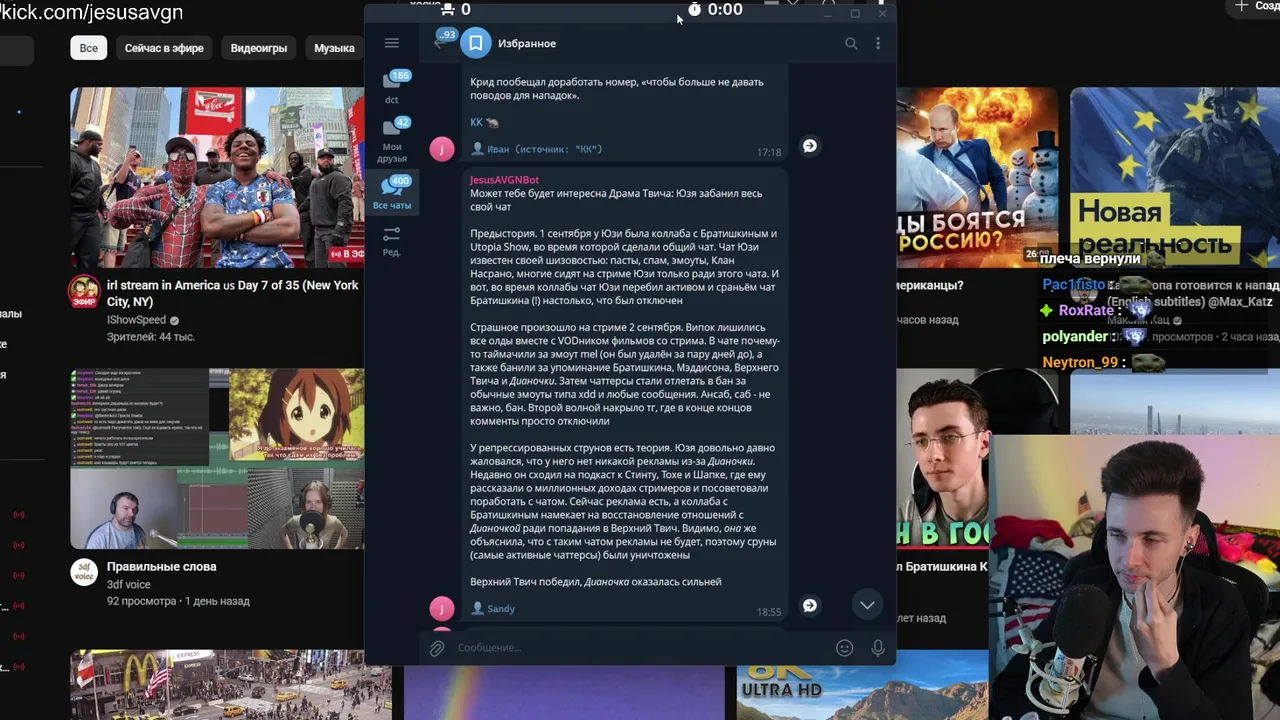The height and width of the screenshot is (720, 1280).
Task: Select the Музыка filter chip
Action: (x=334, y=48)
